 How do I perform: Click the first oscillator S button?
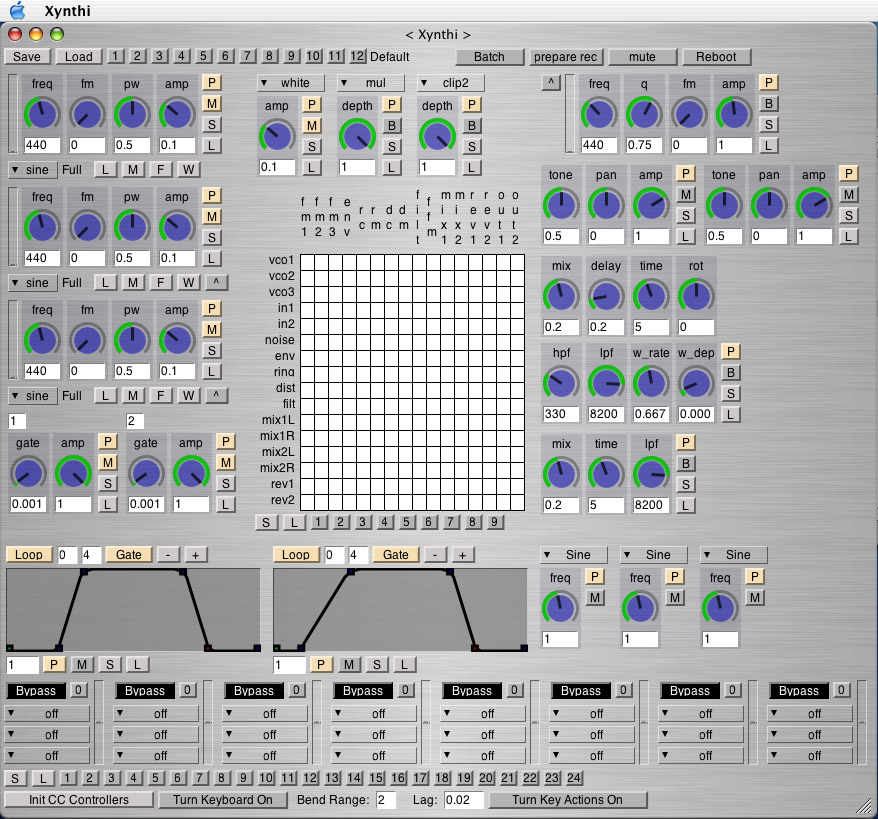212,124
